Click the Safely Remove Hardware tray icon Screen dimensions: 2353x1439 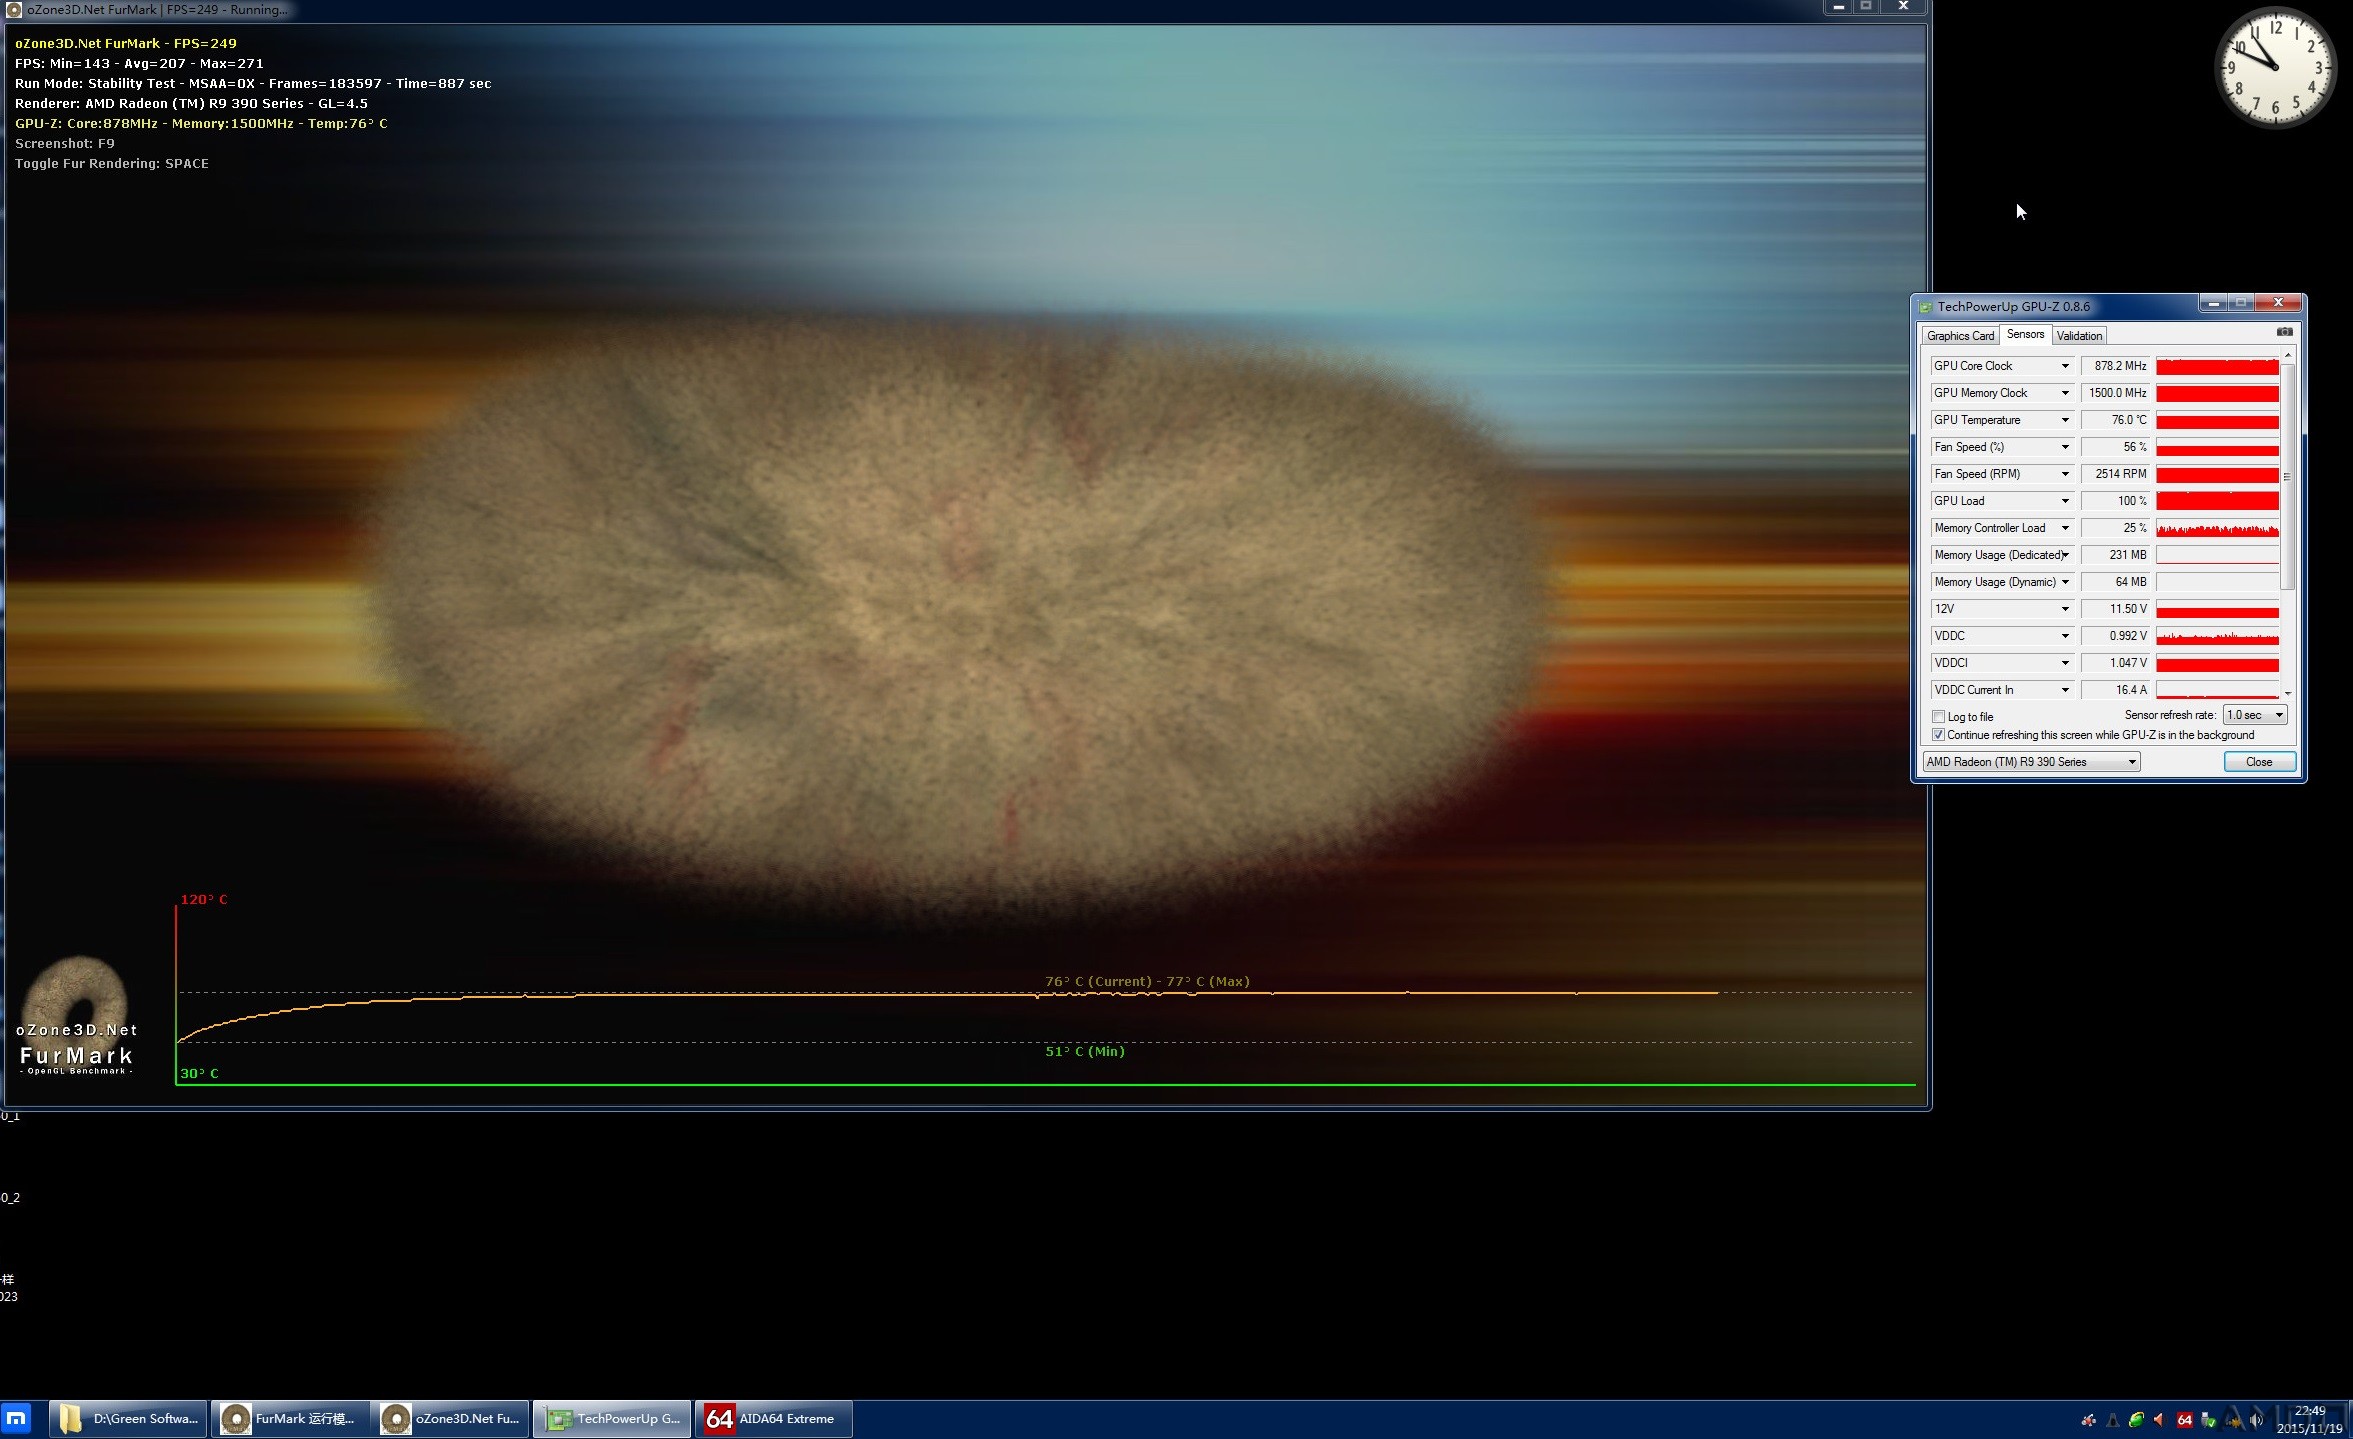pos(2208,1420)
